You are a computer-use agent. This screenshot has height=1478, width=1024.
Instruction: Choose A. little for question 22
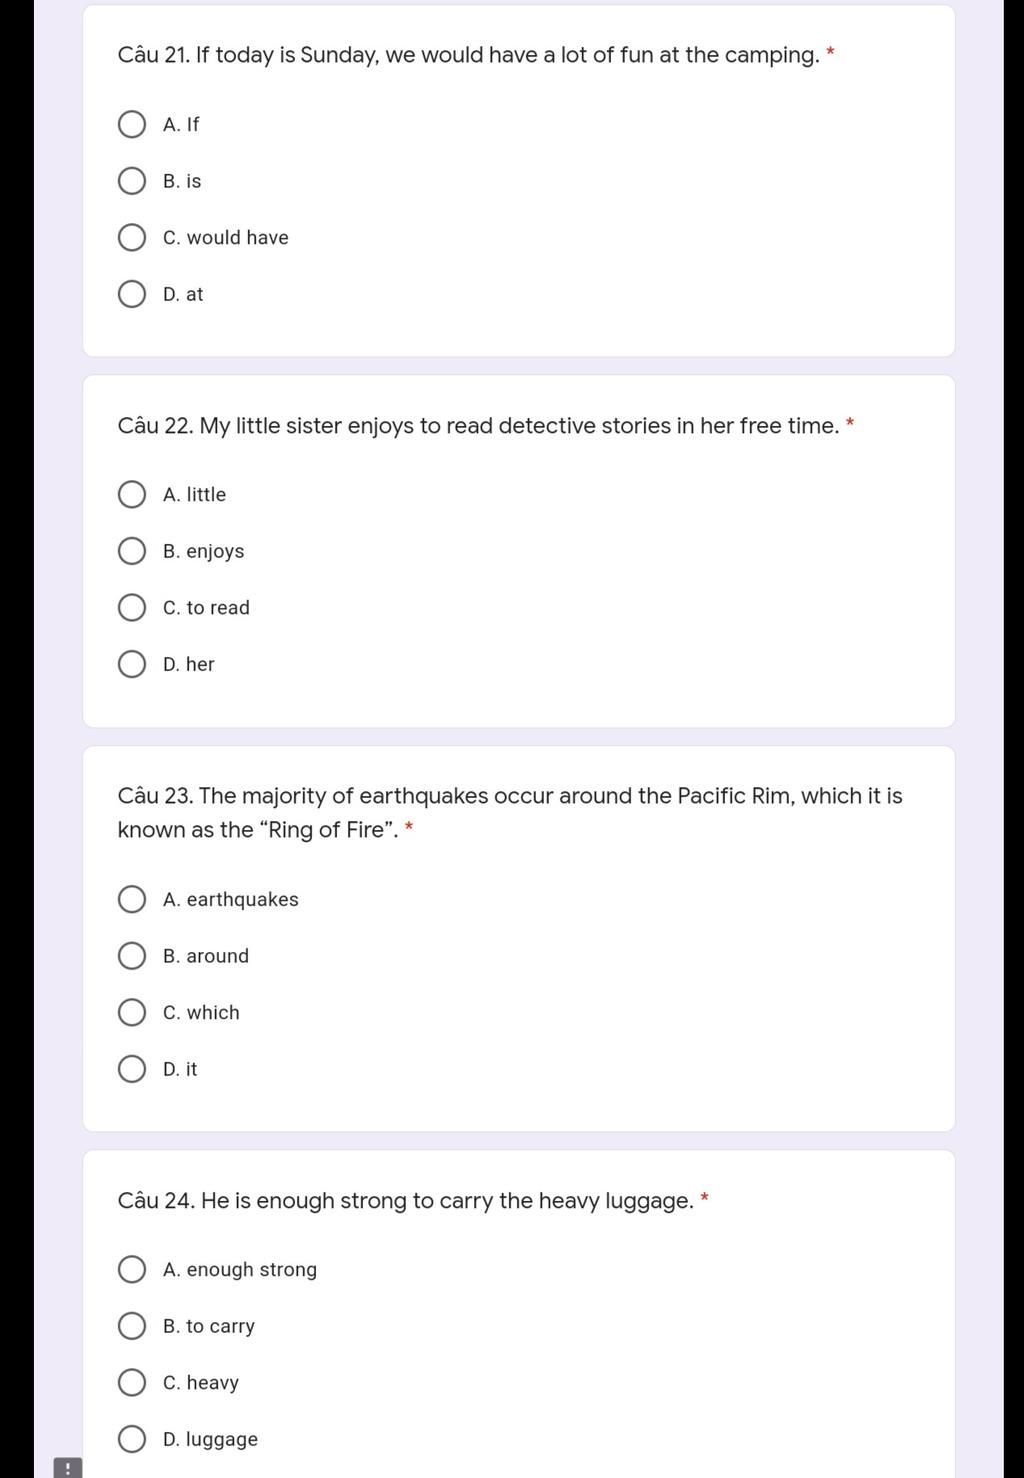point(132,495)
